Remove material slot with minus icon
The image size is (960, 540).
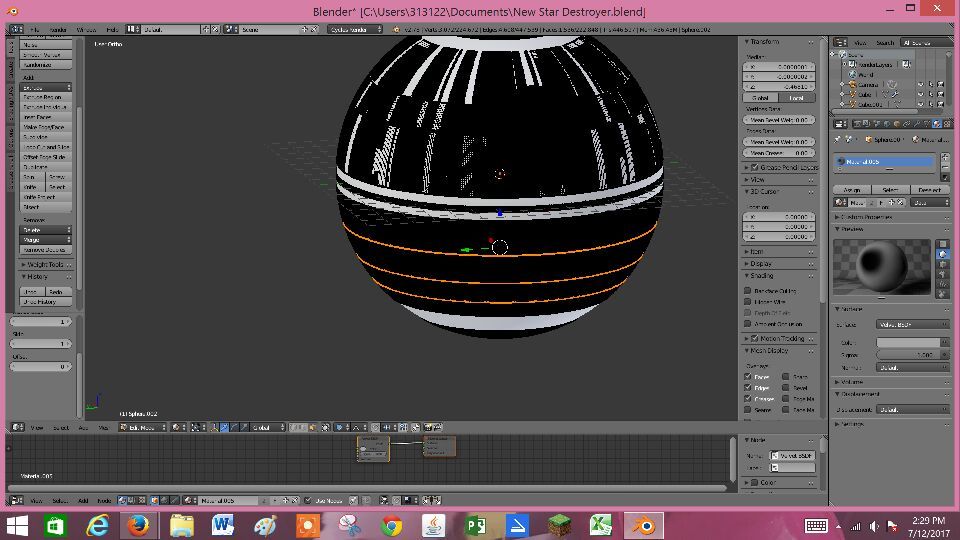click(x=945, y=167)
